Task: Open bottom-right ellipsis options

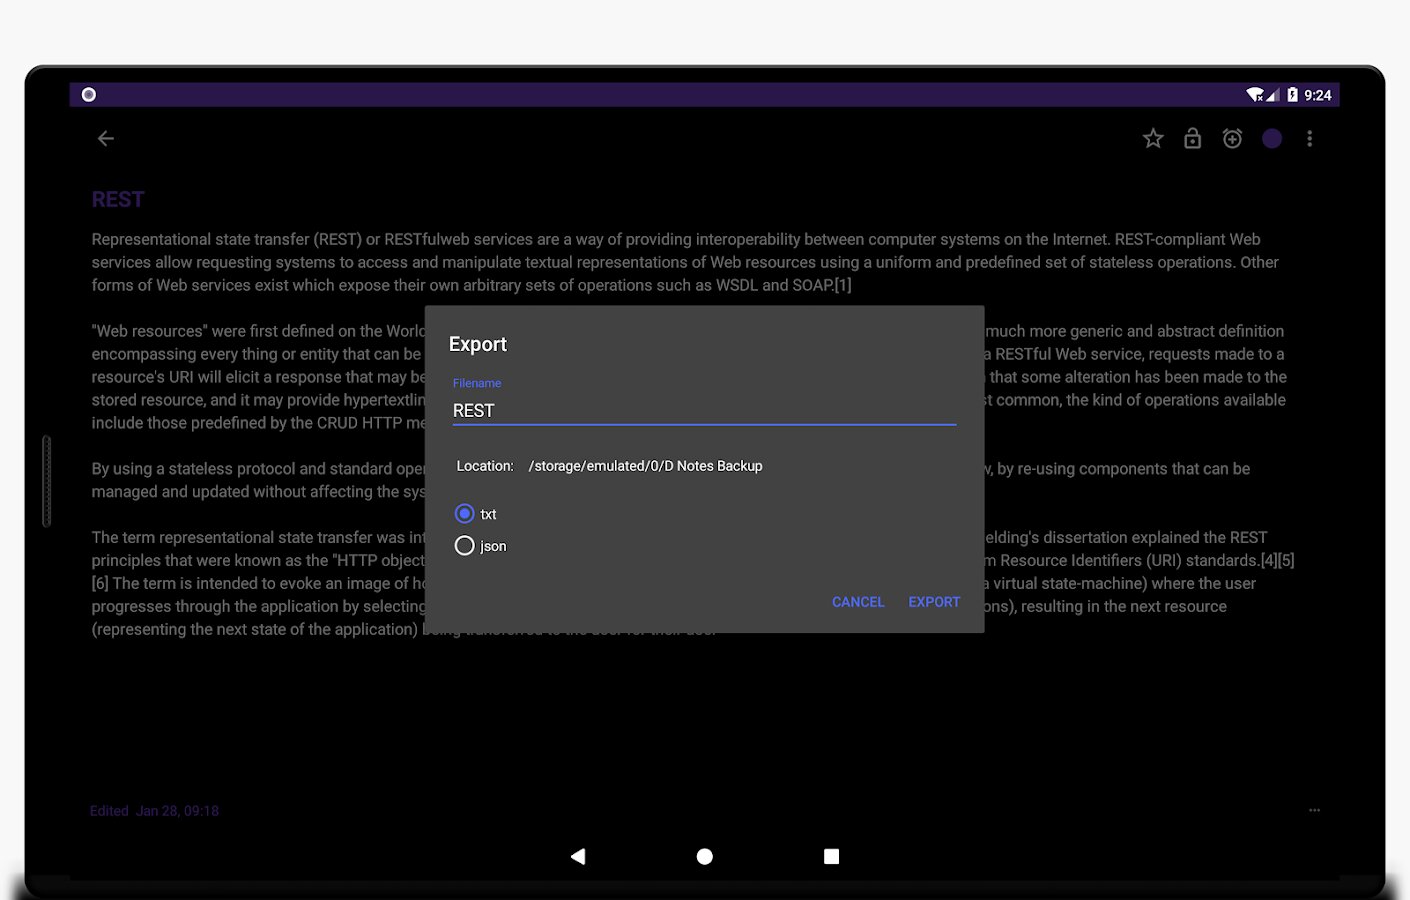Action: coord(1314,810)
